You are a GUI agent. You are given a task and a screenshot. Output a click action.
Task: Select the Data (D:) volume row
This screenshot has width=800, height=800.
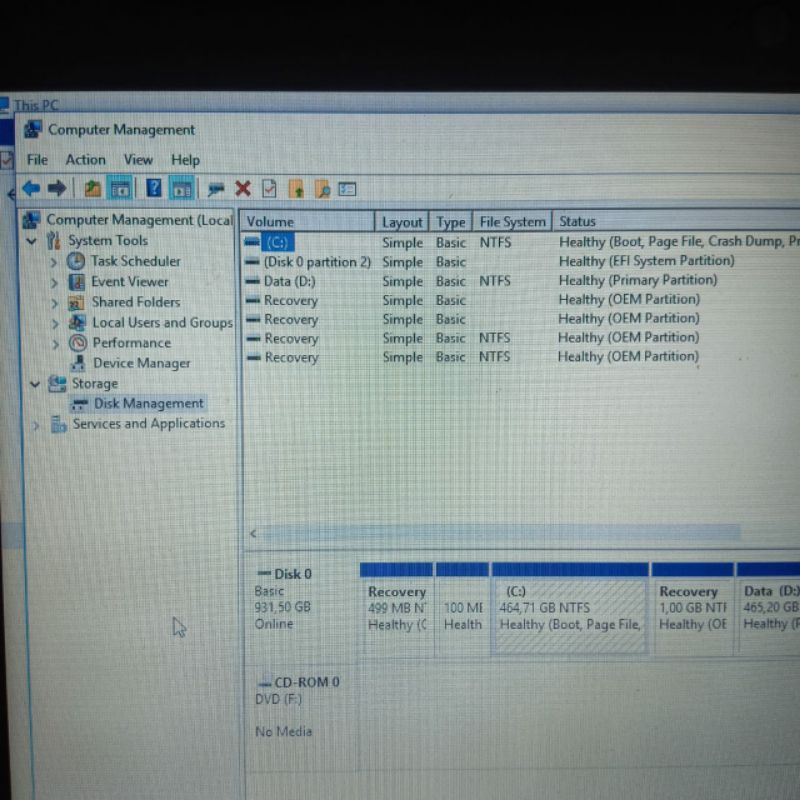pos(289,281)
